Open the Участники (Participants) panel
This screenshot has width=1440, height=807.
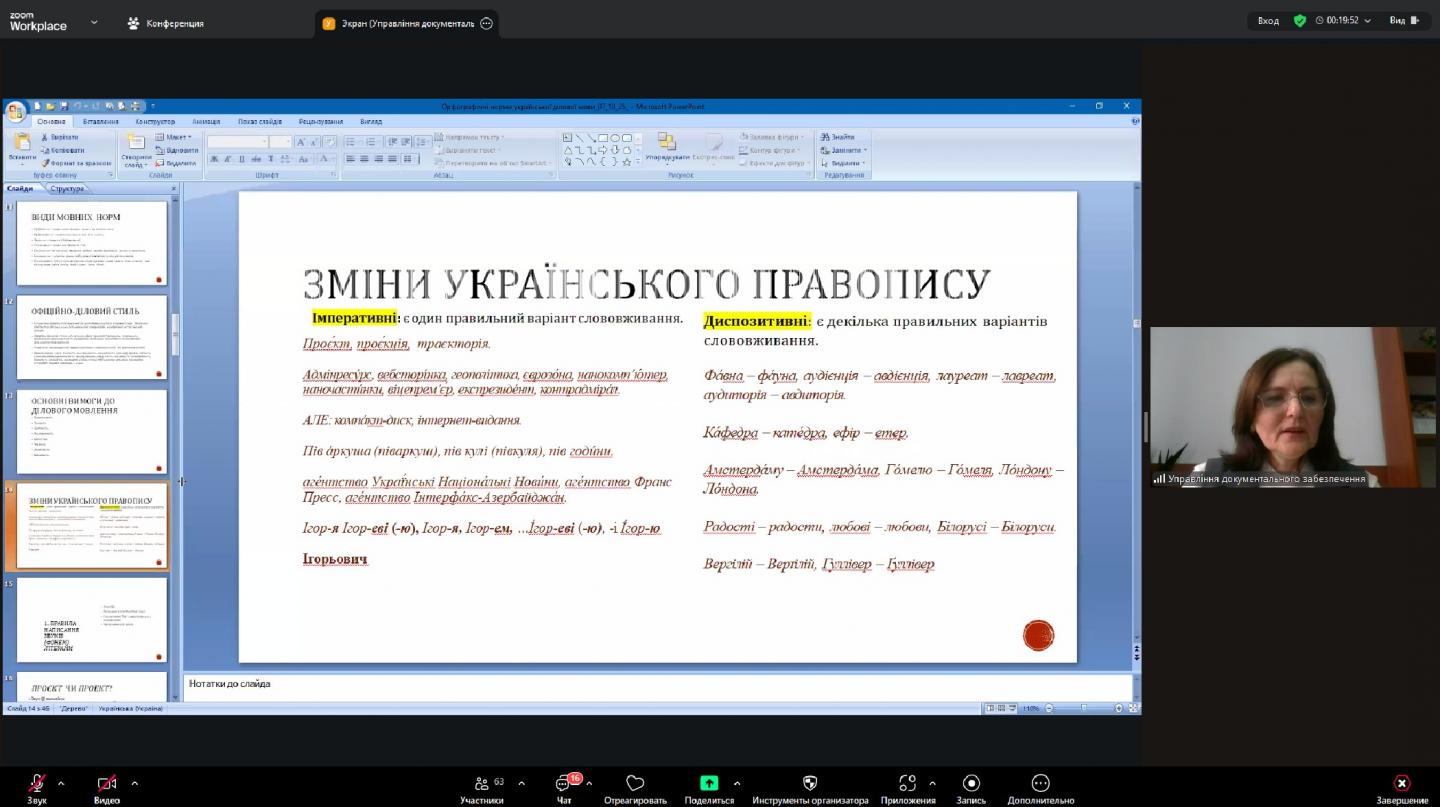tap(482, 784)
